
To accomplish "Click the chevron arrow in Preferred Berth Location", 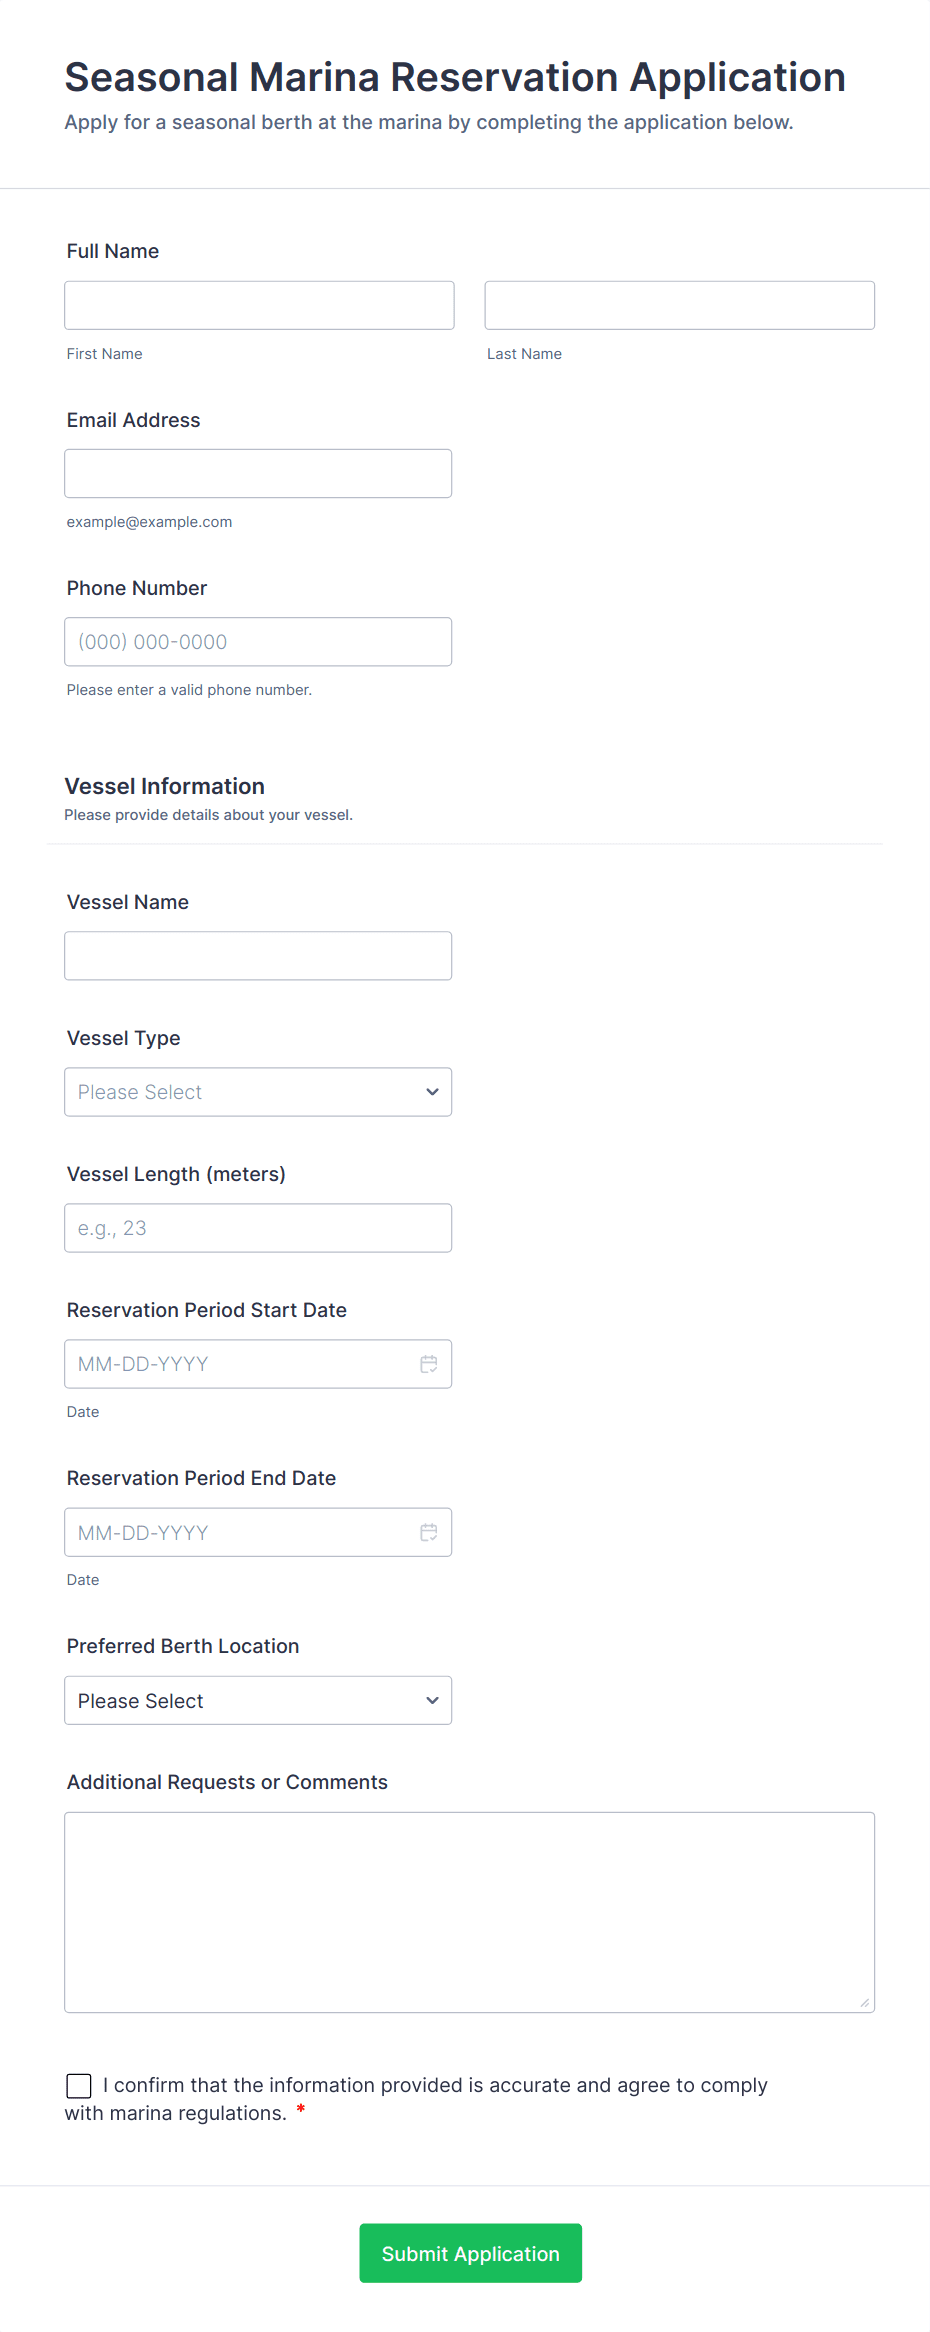I will click(432, 1700).
